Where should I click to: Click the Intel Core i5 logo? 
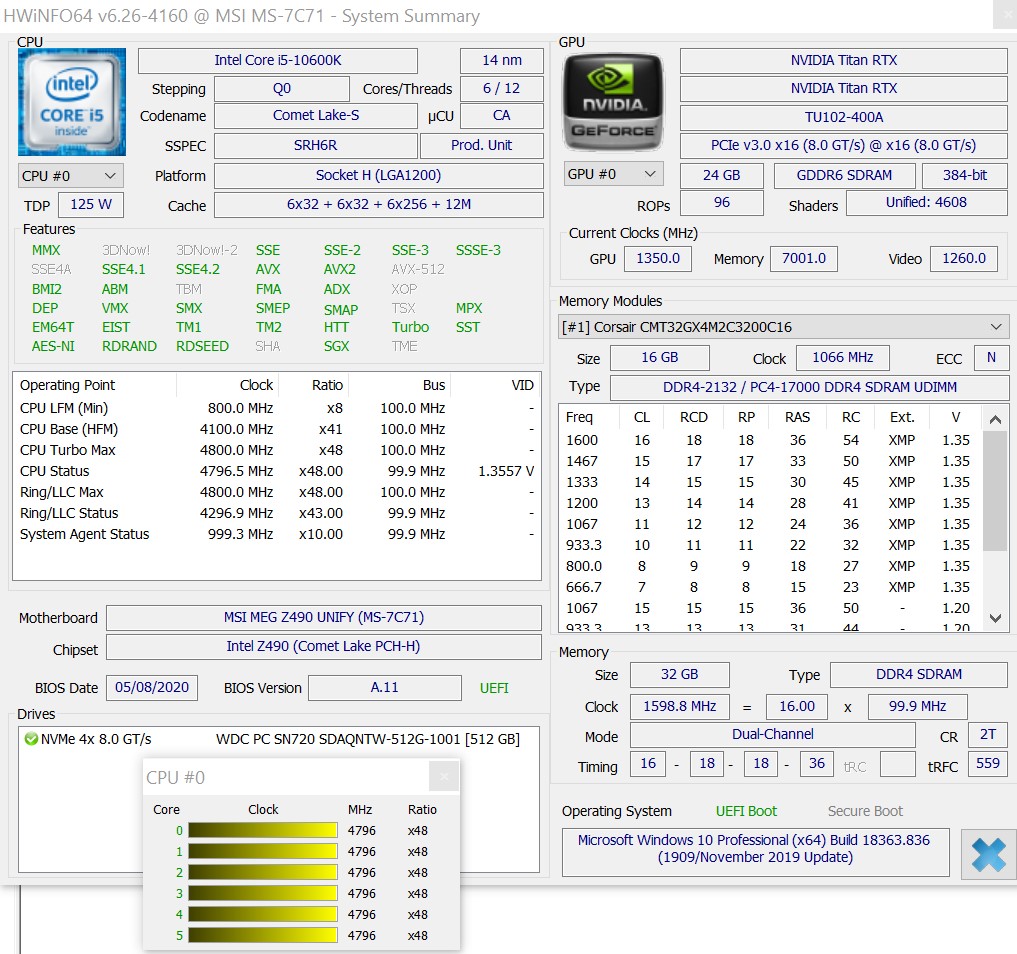[71, 102]
